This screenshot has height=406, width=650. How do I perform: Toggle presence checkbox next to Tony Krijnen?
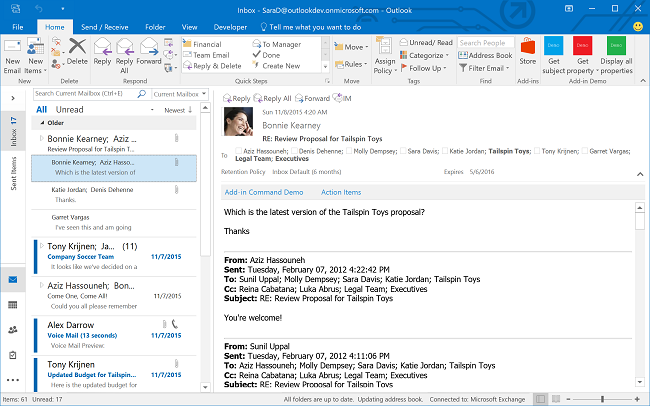[x=535, y=153]
